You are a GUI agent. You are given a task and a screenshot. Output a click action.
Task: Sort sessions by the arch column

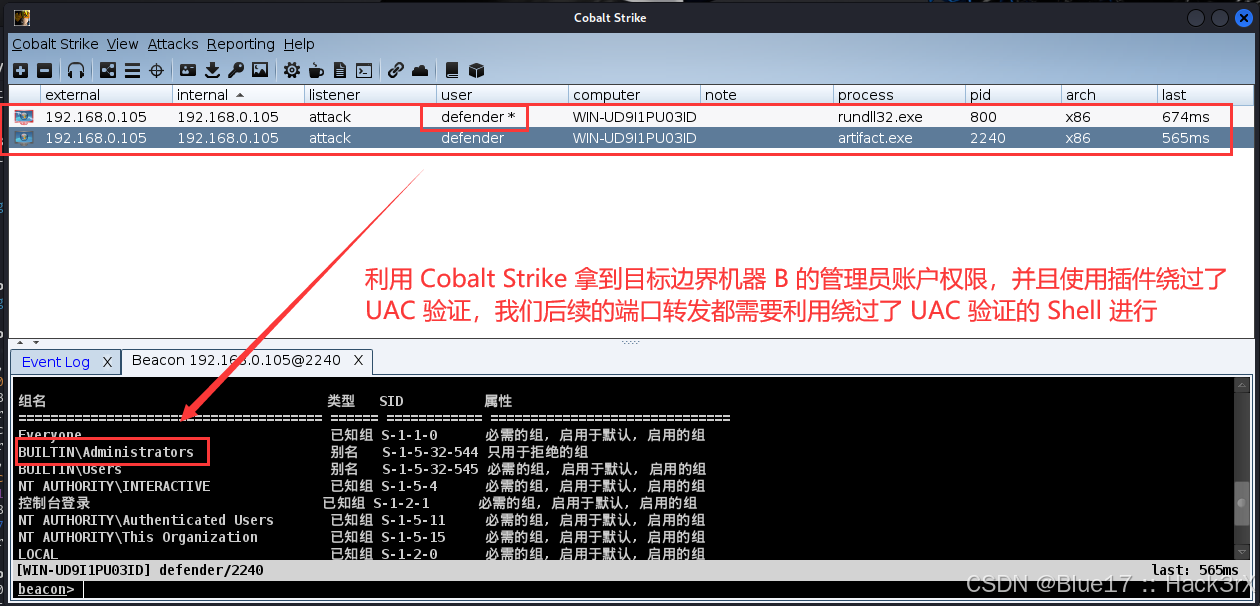[1109, 95]
